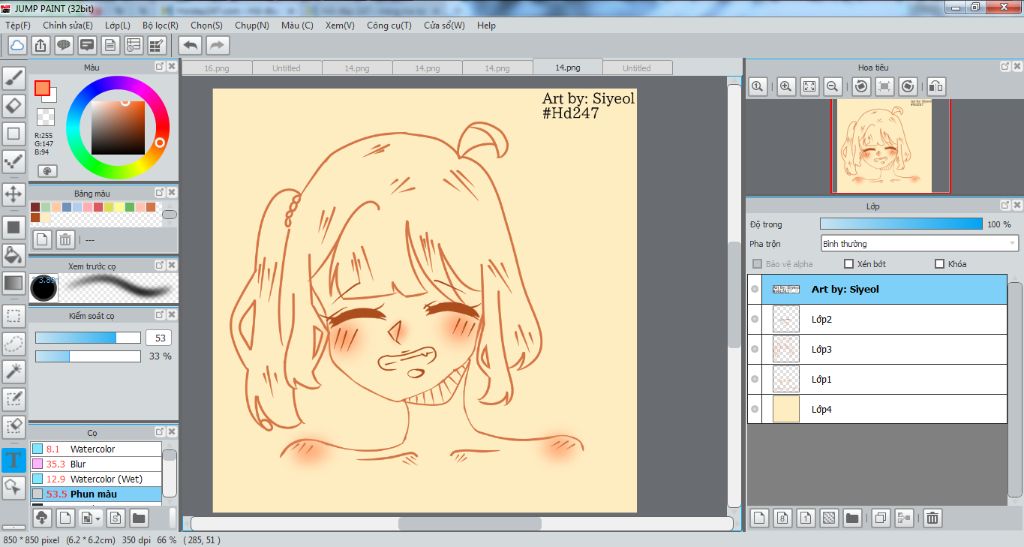Add a new raster layer
The width and height of the screenshot is (1024, 547).
(x=759, y=518)
